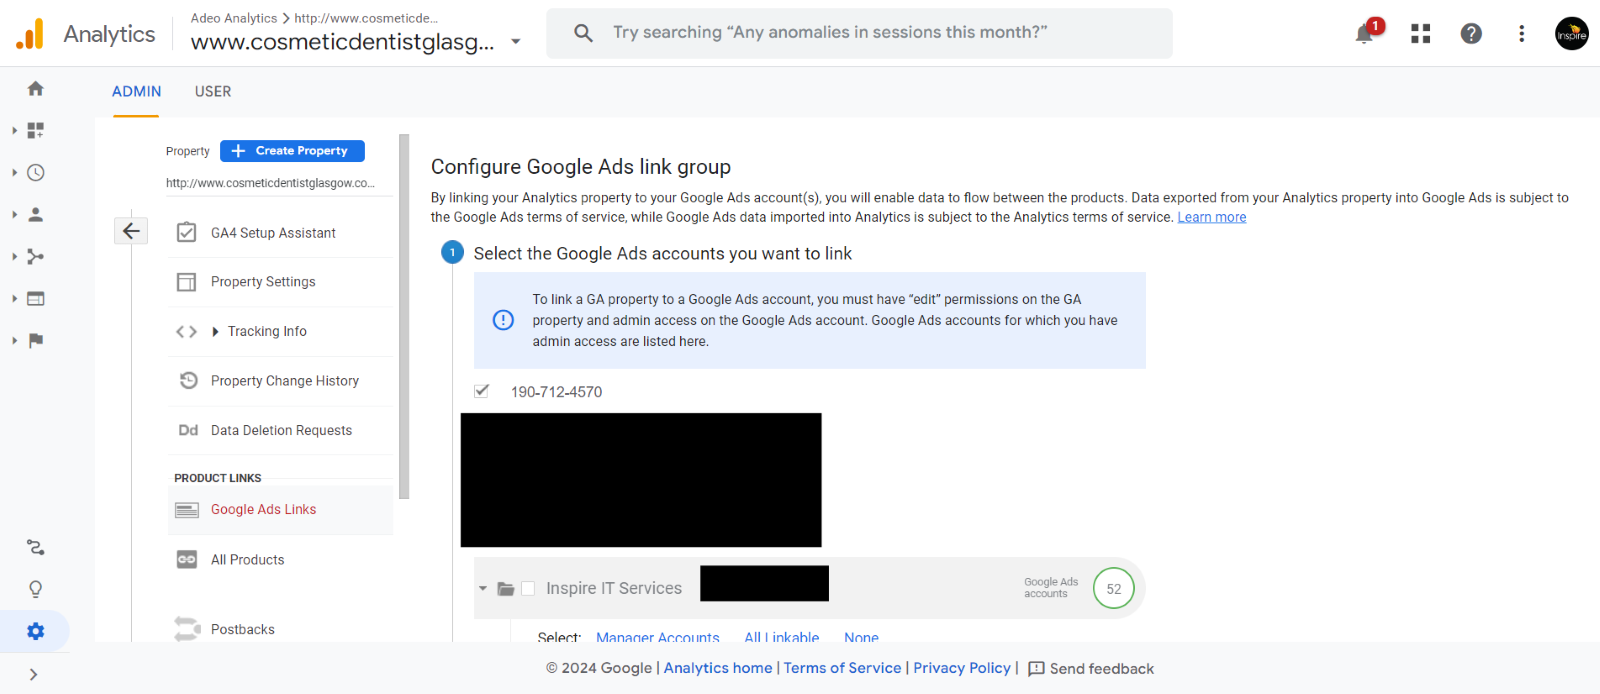Open Data Deletion Requests menu item
1600x694 pixels.
coord(280,431)
